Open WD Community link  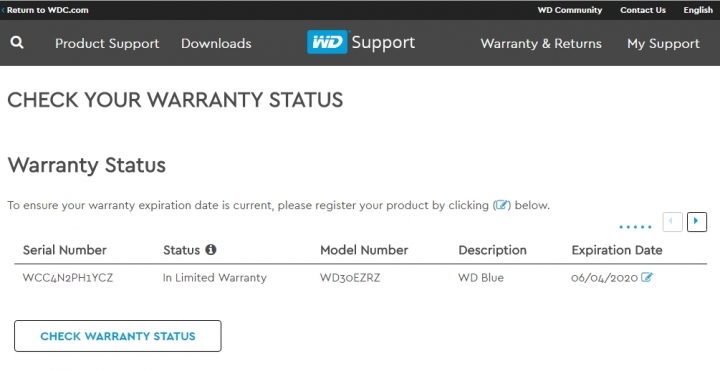pos(570,10)
